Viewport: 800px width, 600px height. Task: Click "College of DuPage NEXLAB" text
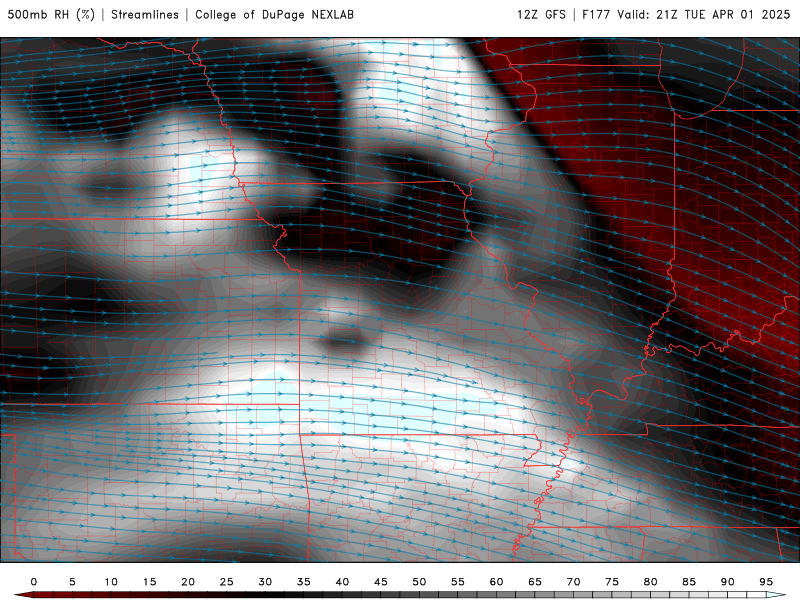click(x=274, y=15)
